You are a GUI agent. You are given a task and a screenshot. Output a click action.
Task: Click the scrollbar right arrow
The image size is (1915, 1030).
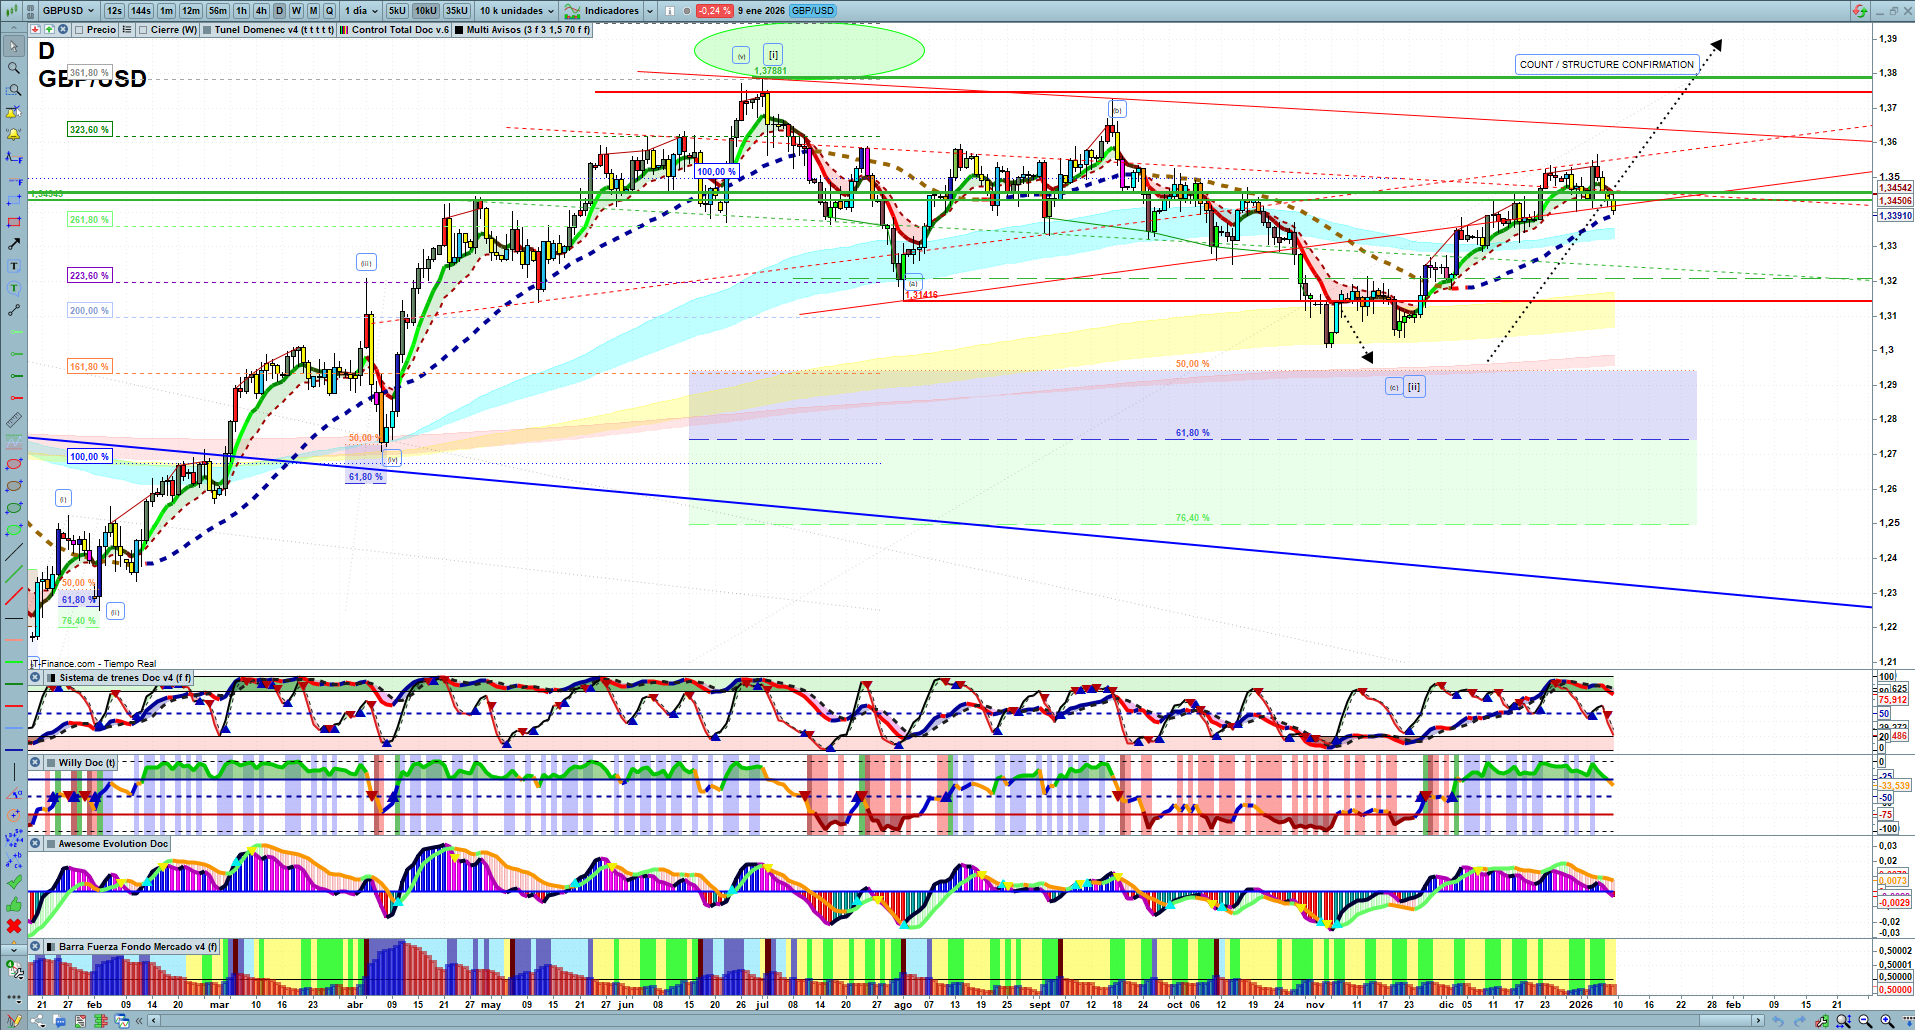1758,1021
